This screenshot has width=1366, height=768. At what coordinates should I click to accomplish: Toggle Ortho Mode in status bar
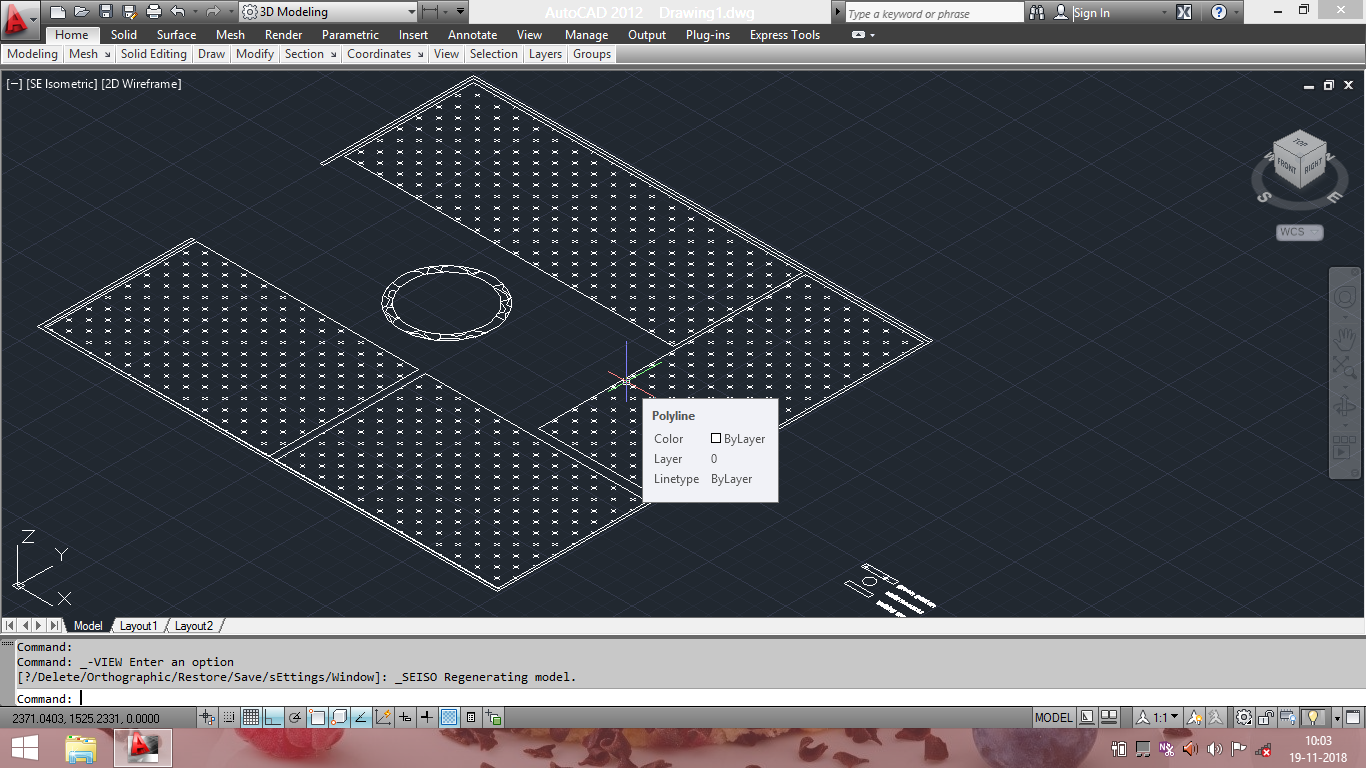[x=273, y=717]
